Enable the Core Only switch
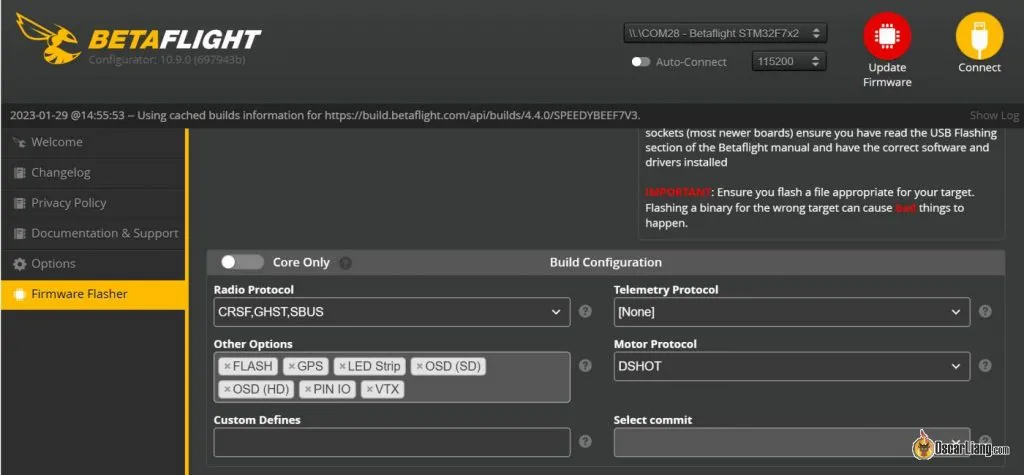The image size is (1024, 475). 242,262
